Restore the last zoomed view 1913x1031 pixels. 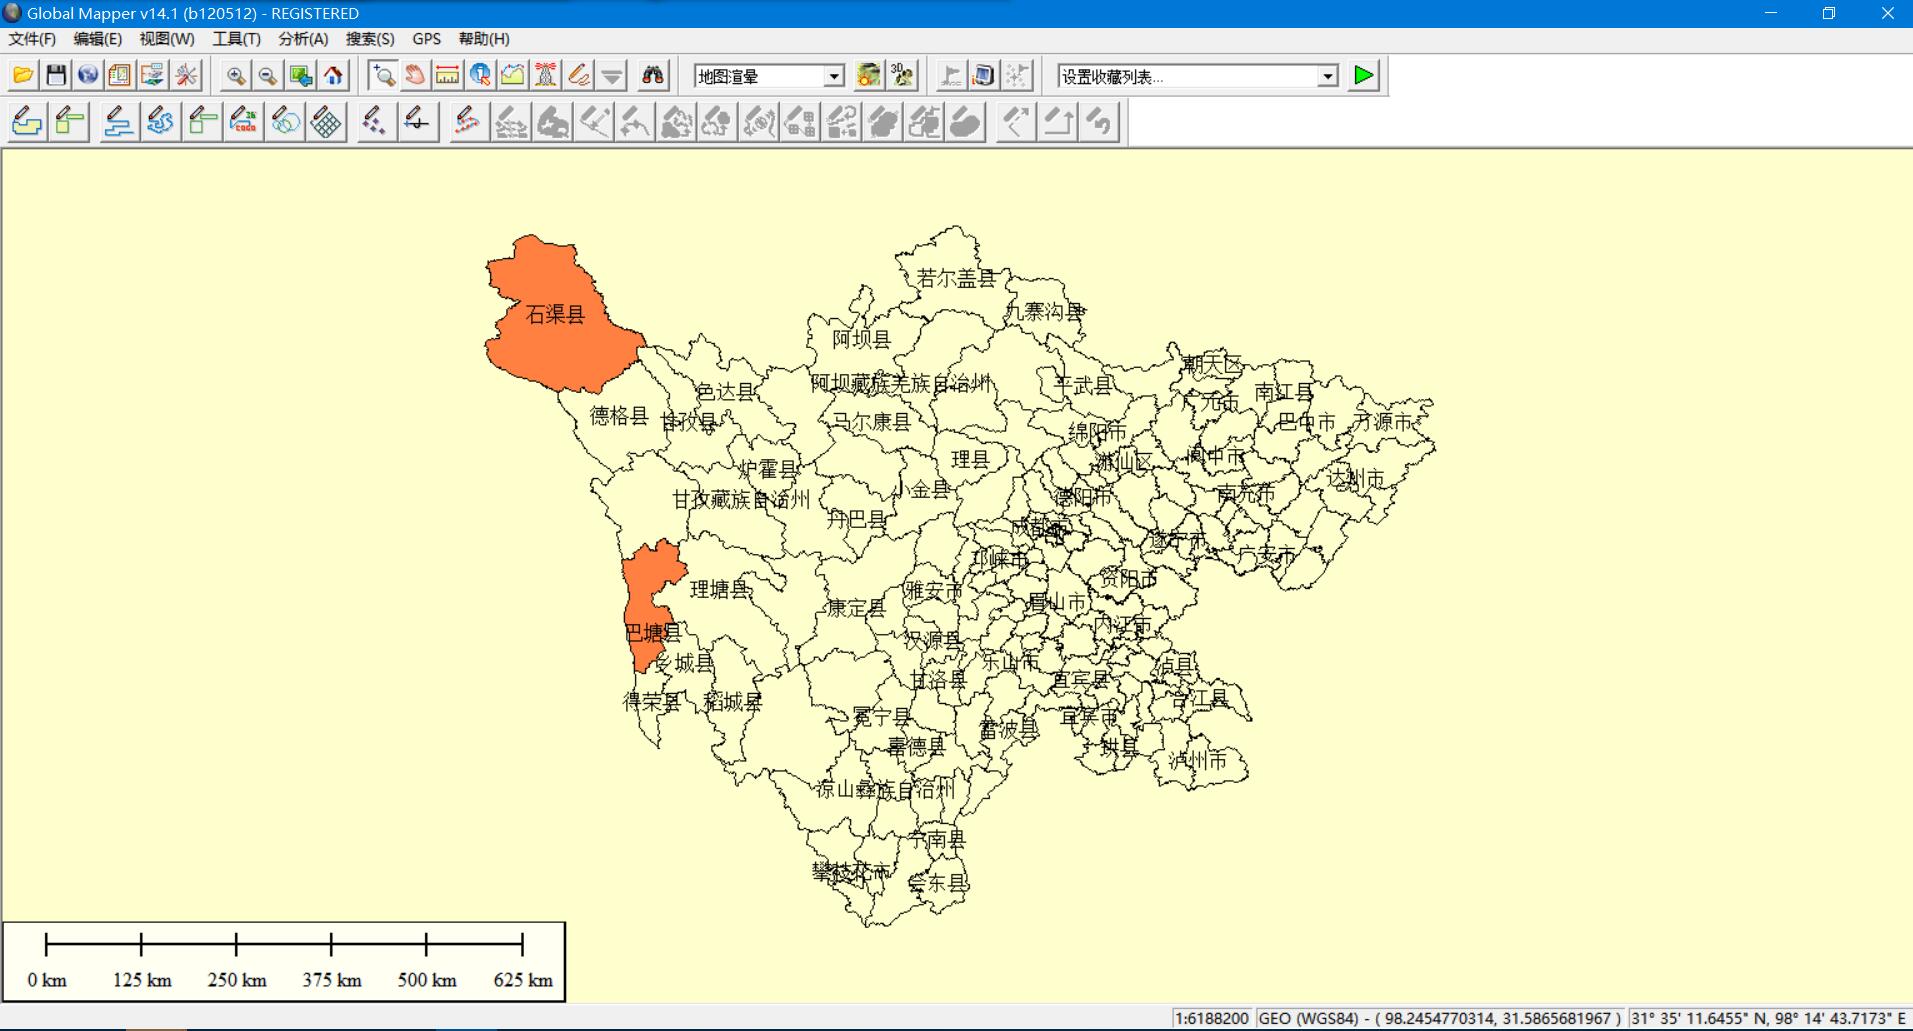[x=300, y=76]
